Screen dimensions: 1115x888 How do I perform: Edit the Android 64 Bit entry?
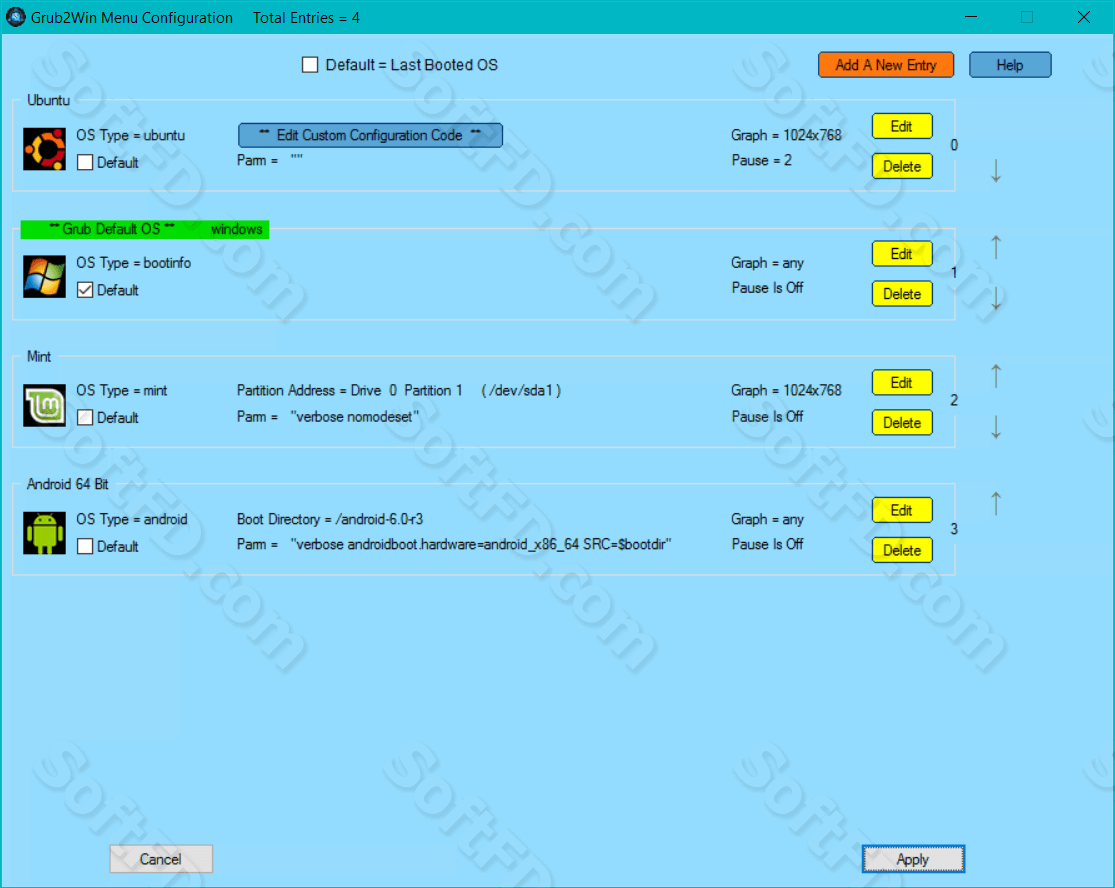[902, 510]
